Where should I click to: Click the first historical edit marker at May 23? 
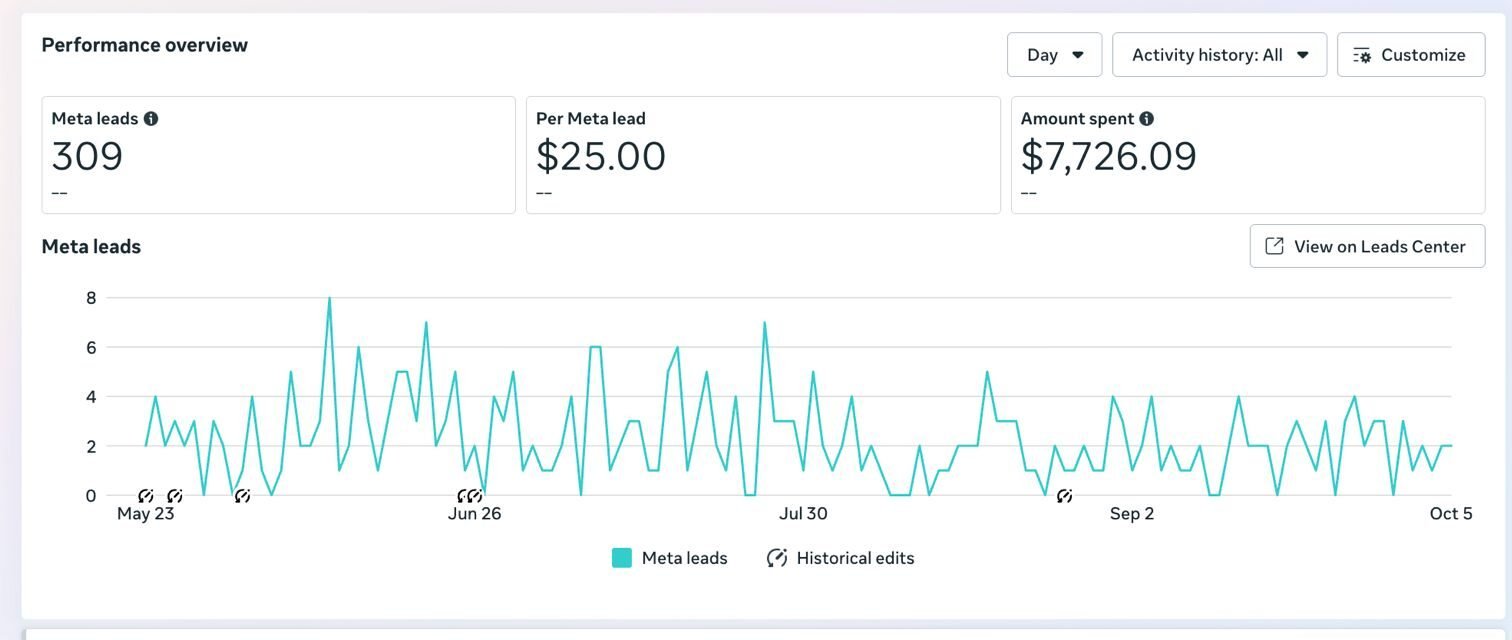pos(146,496)
